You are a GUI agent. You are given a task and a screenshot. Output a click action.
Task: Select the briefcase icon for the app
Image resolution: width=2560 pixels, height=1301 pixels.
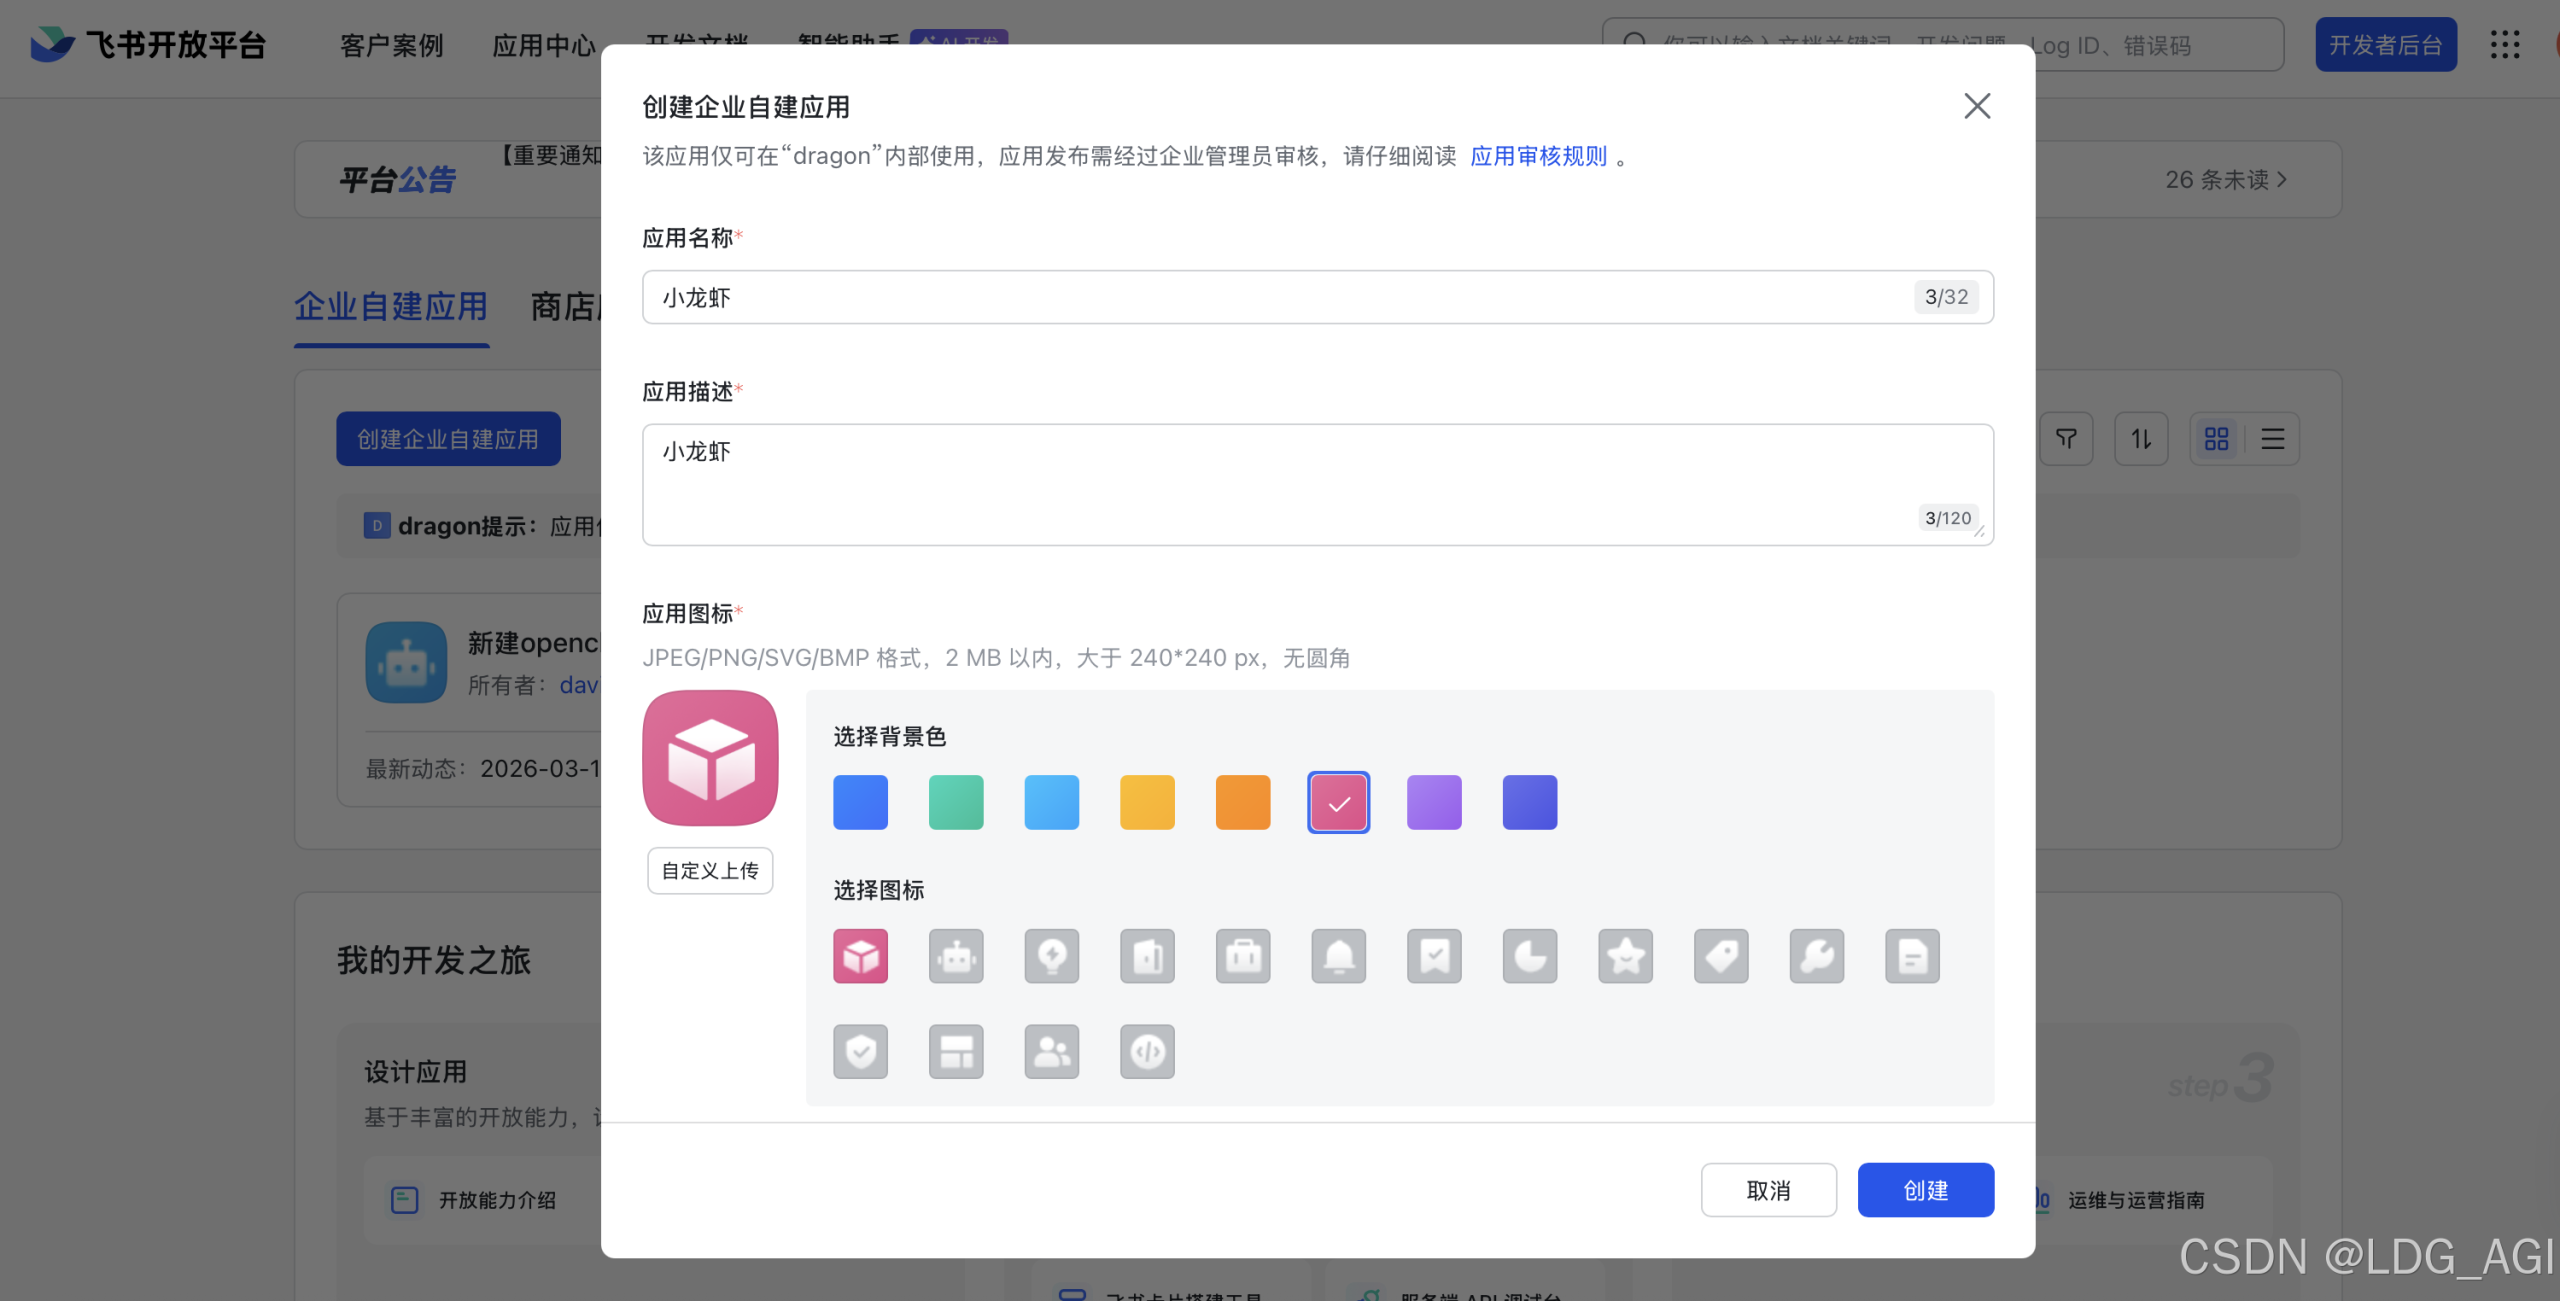(x=1243, y=956)
